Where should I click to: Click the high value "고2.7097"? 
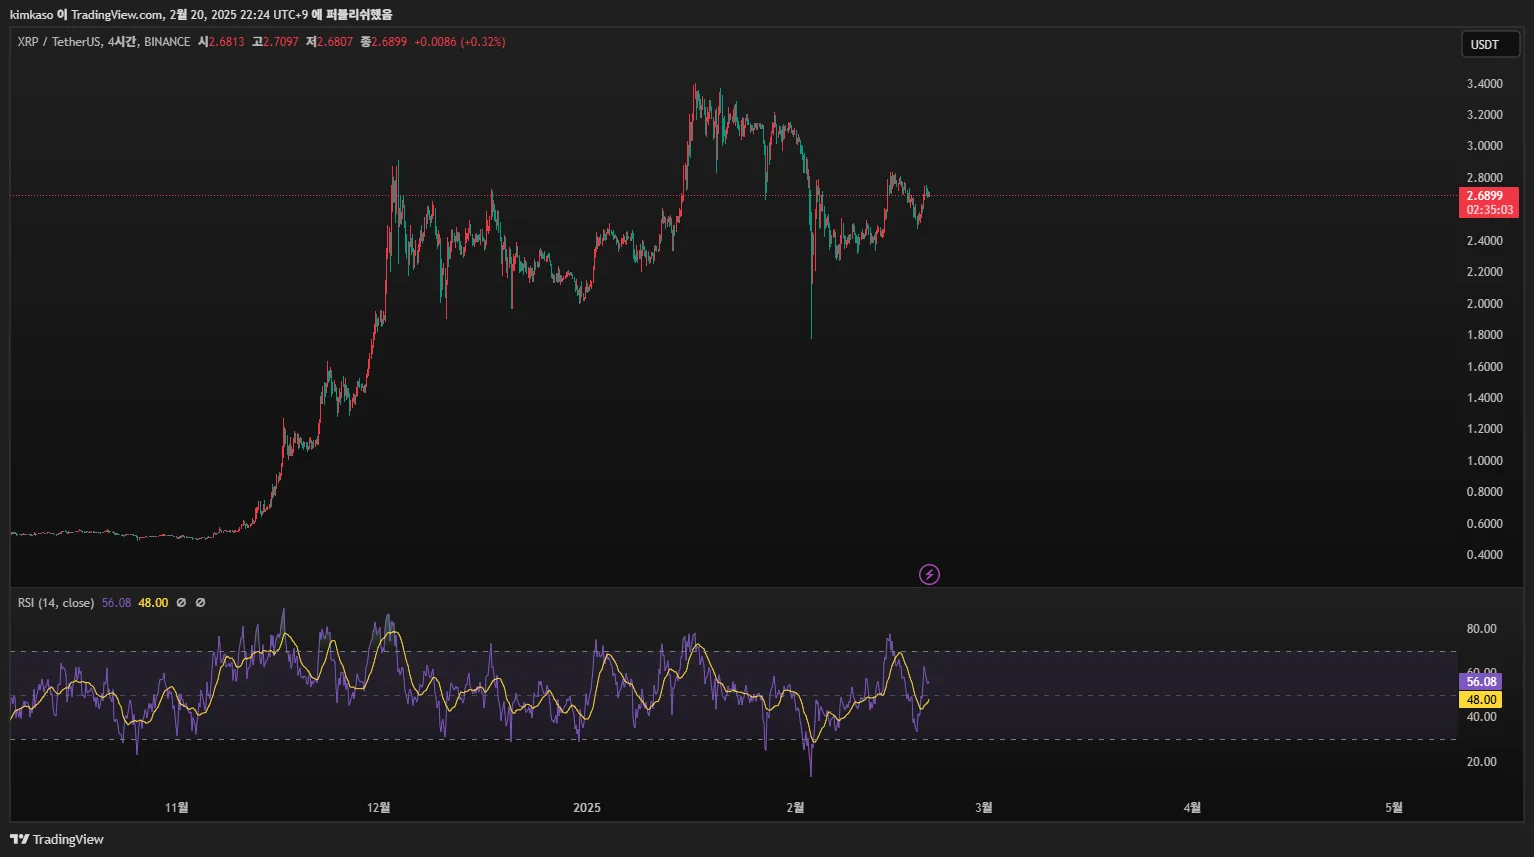(275, 42)
